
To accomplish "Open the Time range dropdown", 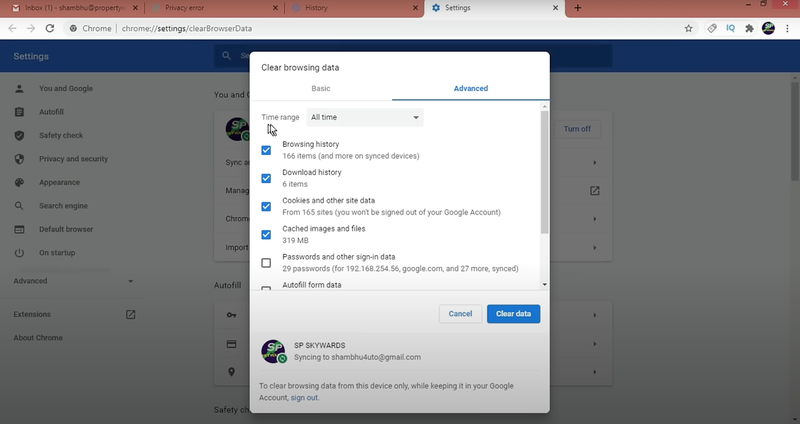I will 365,117.
